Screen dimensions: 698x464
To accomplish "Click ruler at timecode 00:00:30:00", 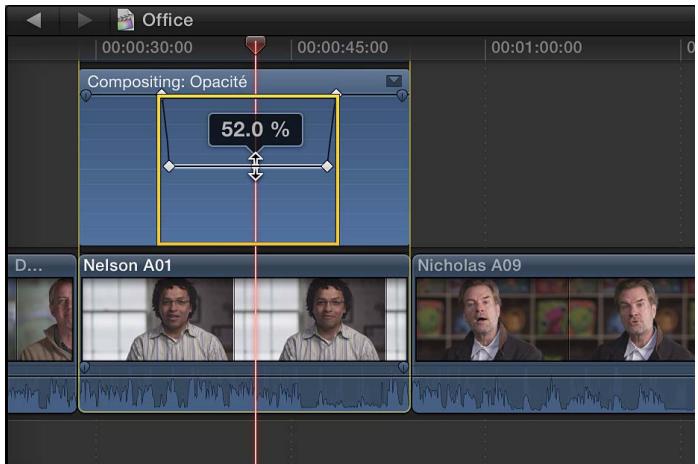I will pos(147,47).
